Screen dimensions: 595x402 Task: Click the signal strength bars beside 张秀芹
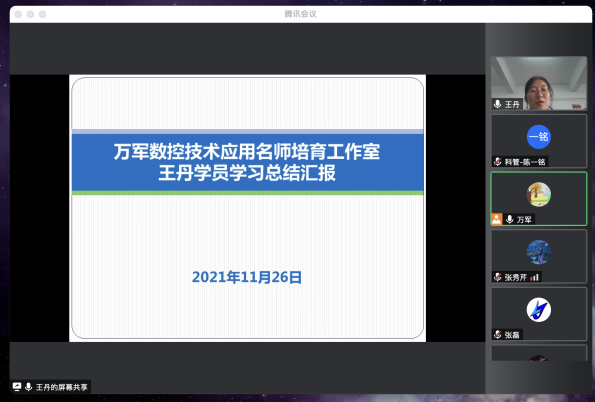point(534,277)
